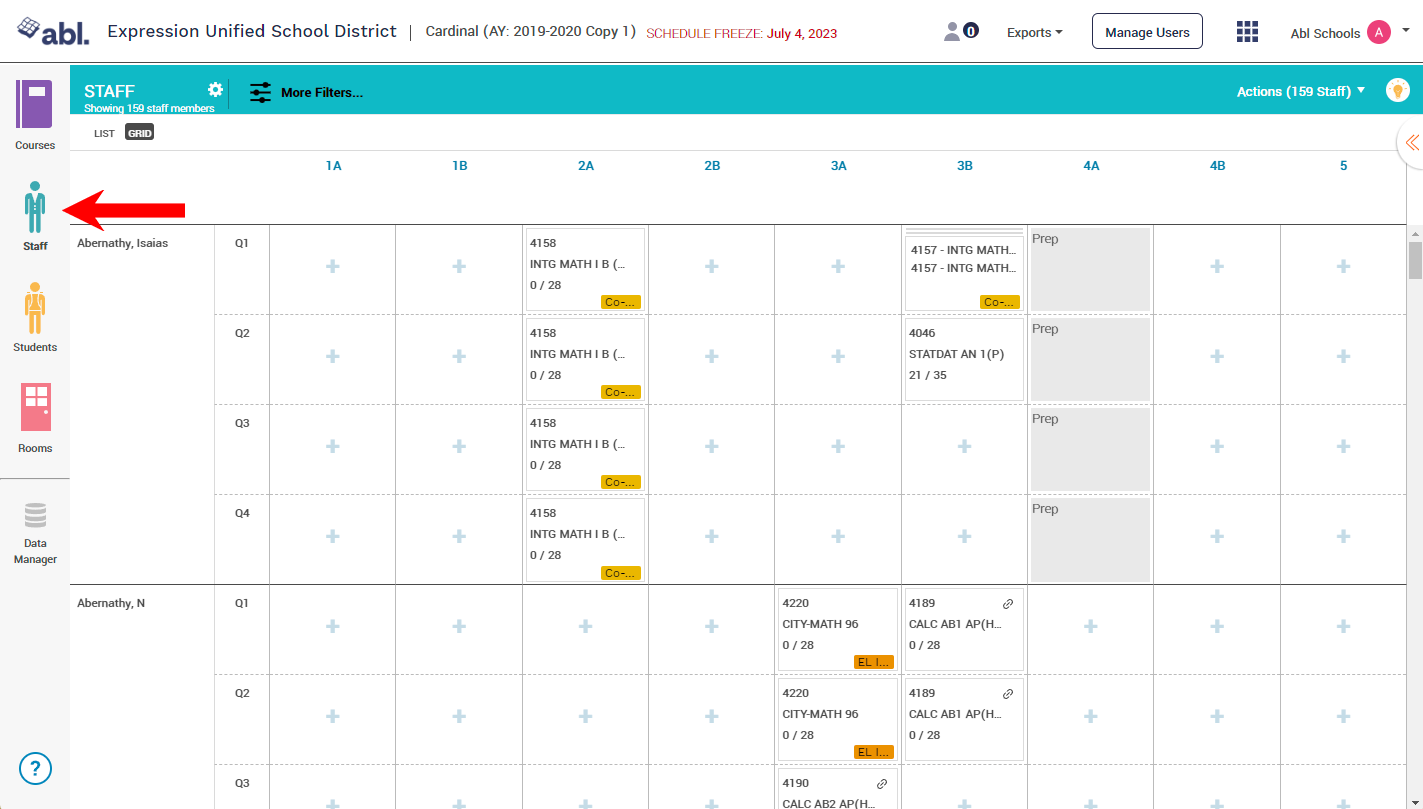
Task: Click the Manage Users button
Action: click(1146, 32)
